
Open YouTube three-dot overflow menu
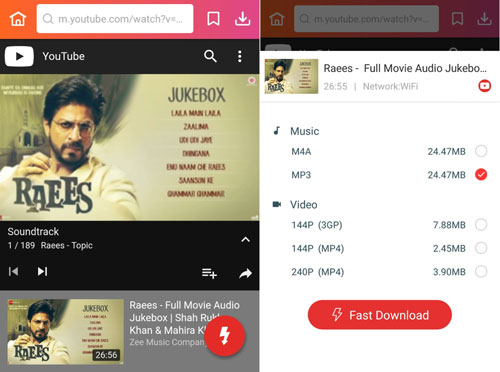pyautogui.click(x=240, y=56)
